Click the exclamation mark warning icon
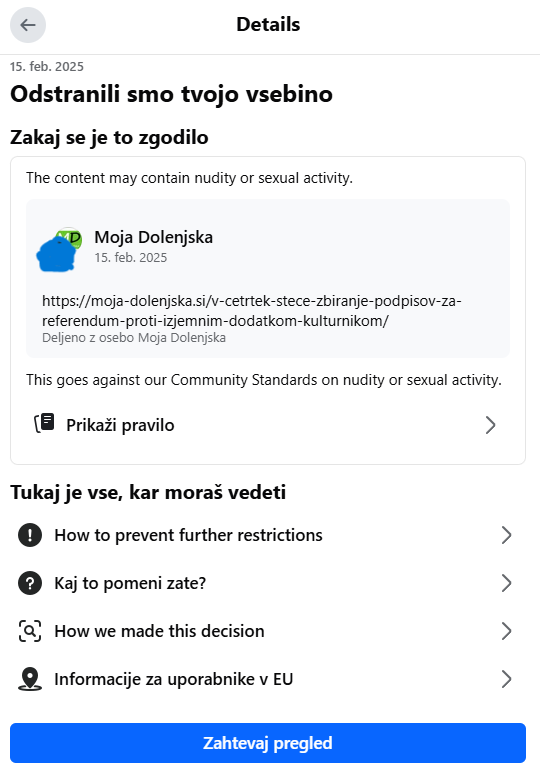540x768 pixels. point(30,535)
